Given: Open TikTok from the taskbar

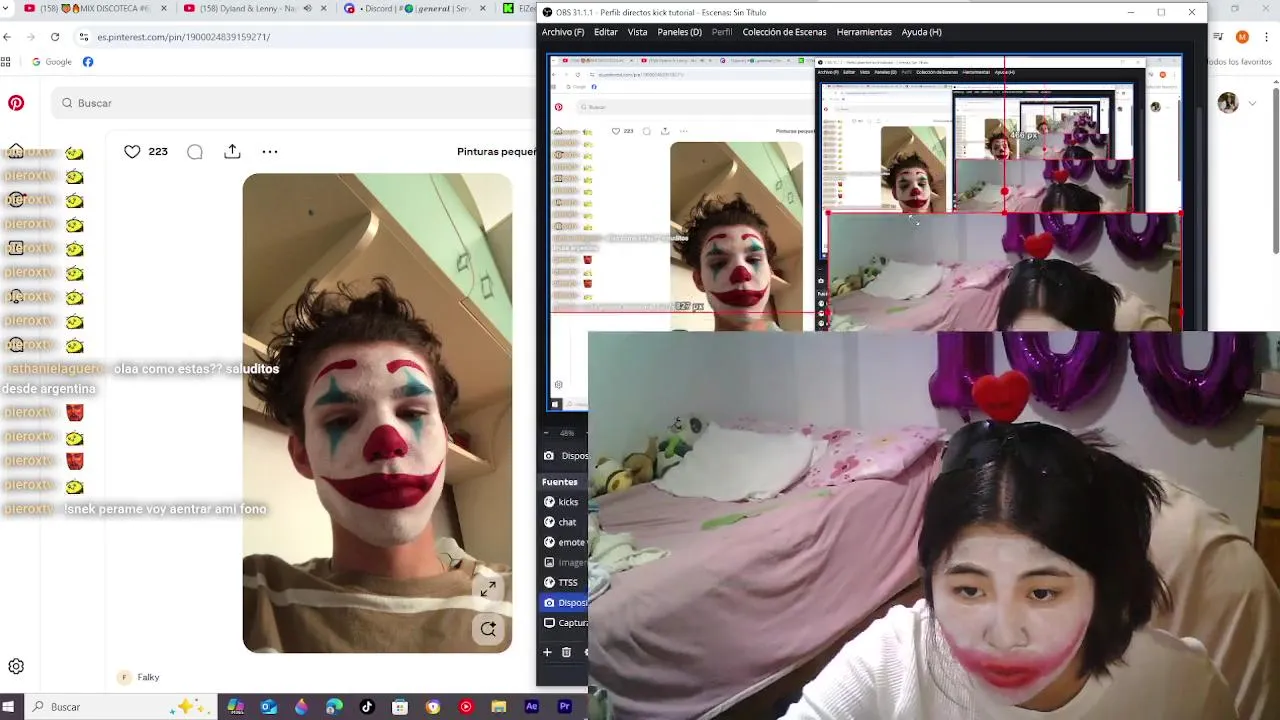Looking at the screenshot, I should tap(367, 707).
